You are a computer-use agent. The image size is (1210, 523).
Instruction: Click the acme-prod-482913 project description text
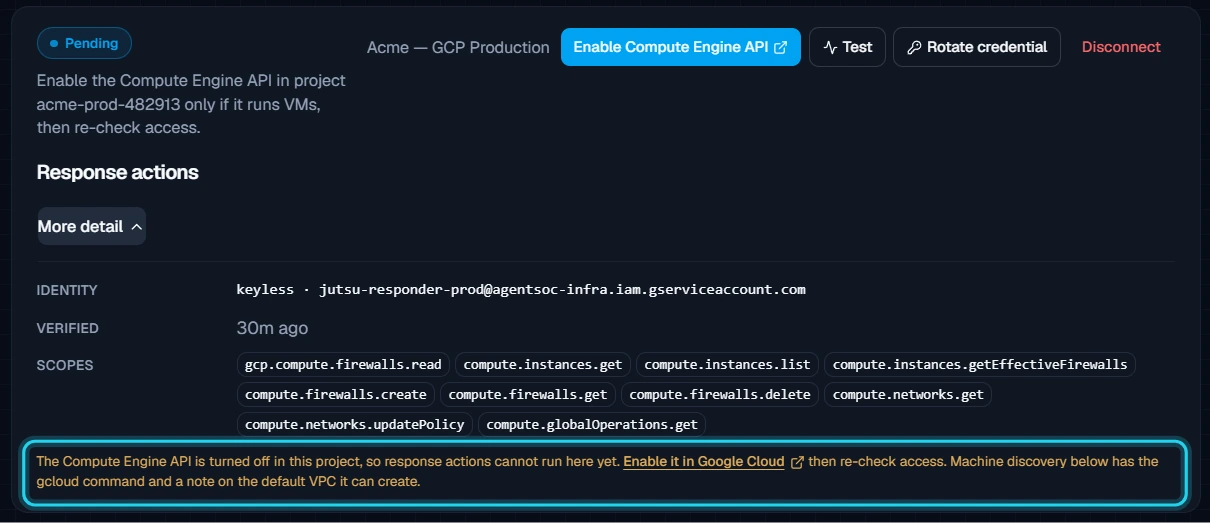192,104
